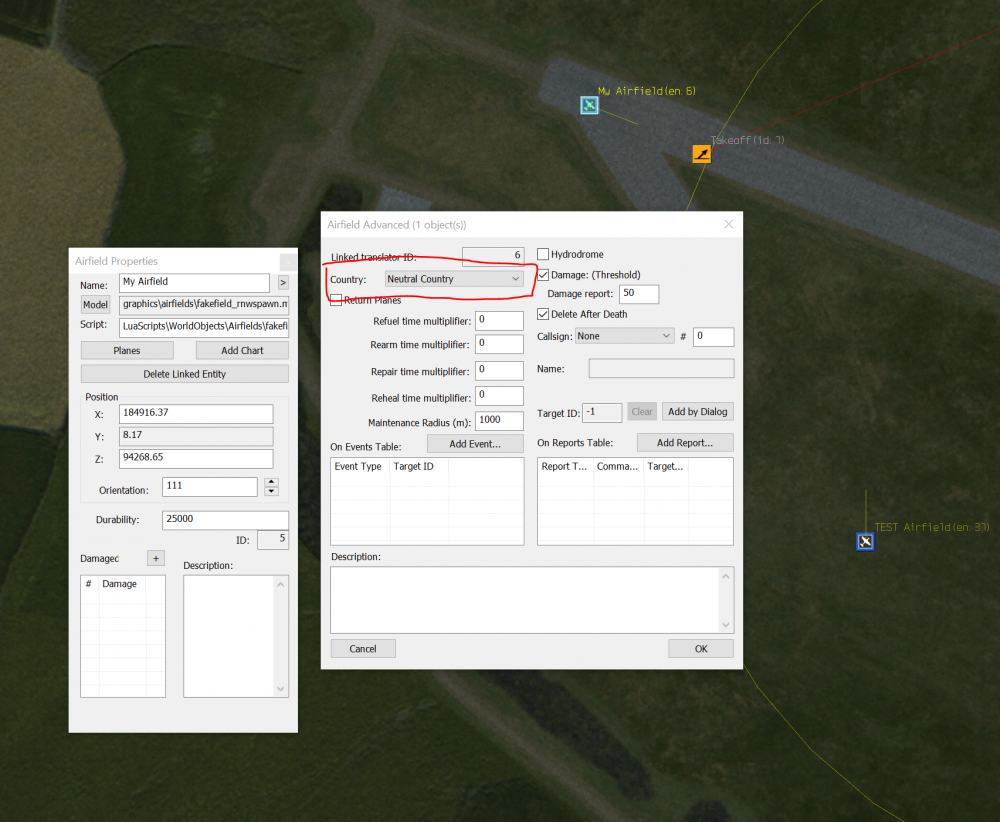Open Add Event dialog
The image size is (1000, 822).
(x=475, y=443)
